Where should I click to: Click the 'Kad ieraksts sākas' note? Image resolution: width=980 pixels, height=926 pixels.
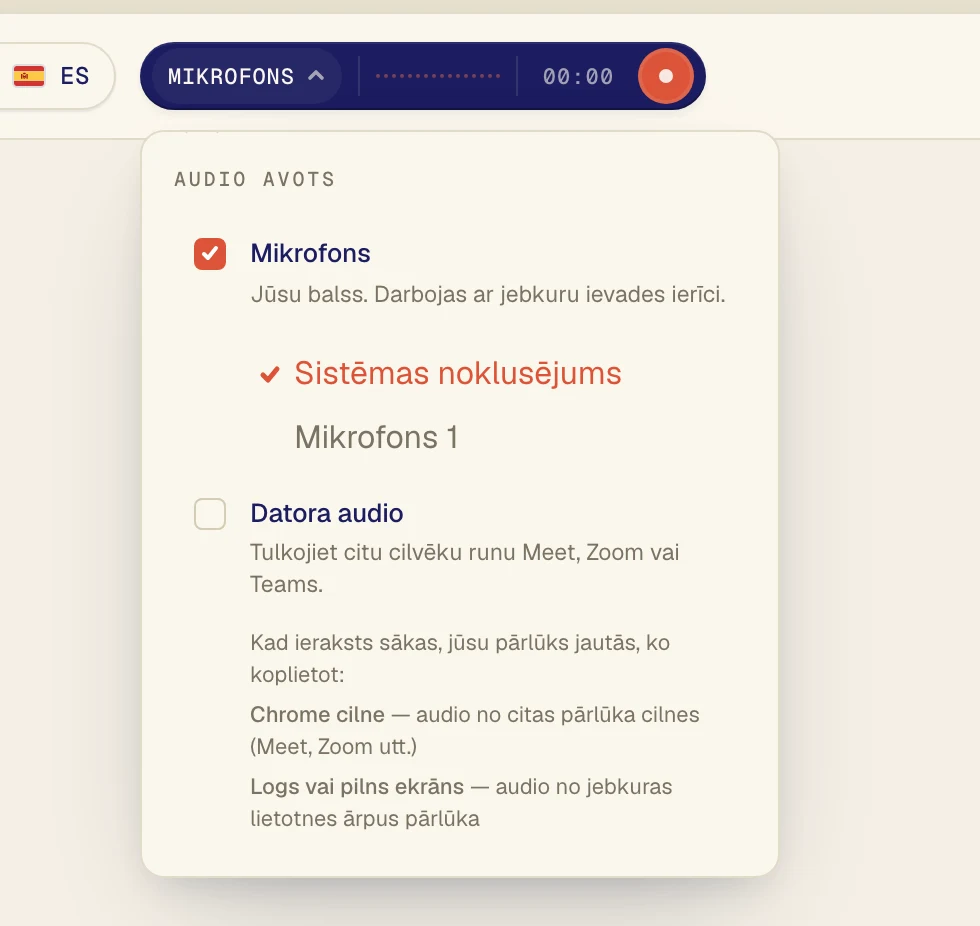(460, 659)
